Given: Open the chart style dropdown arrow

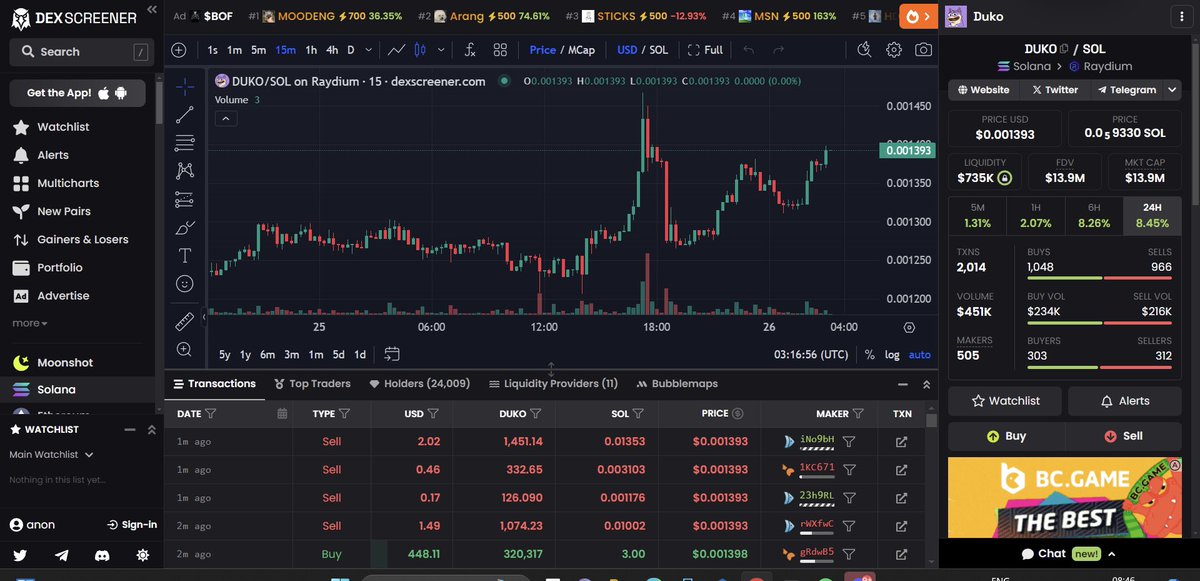Looking at the screenshot, I should 443,50.
